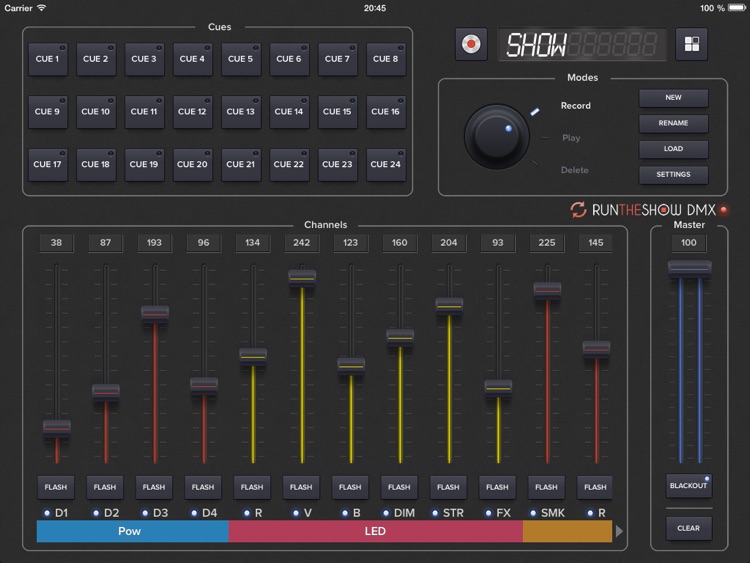Toggle the SMK channel indicator light

point(533,513)
